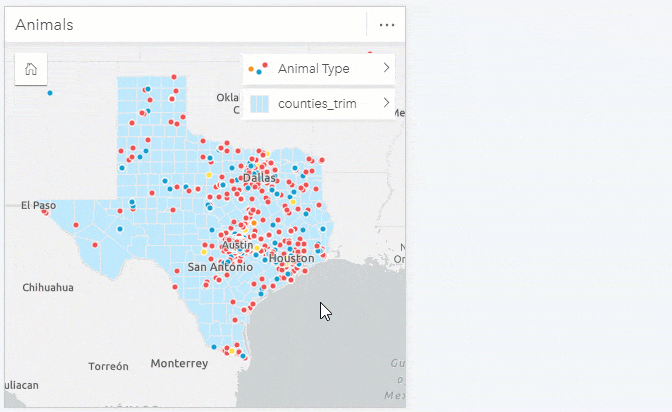The height and width of the screenshot is (412, 672).
Task: Select the red dot atop the Texas panhandle
Action: tap(173, 77)
